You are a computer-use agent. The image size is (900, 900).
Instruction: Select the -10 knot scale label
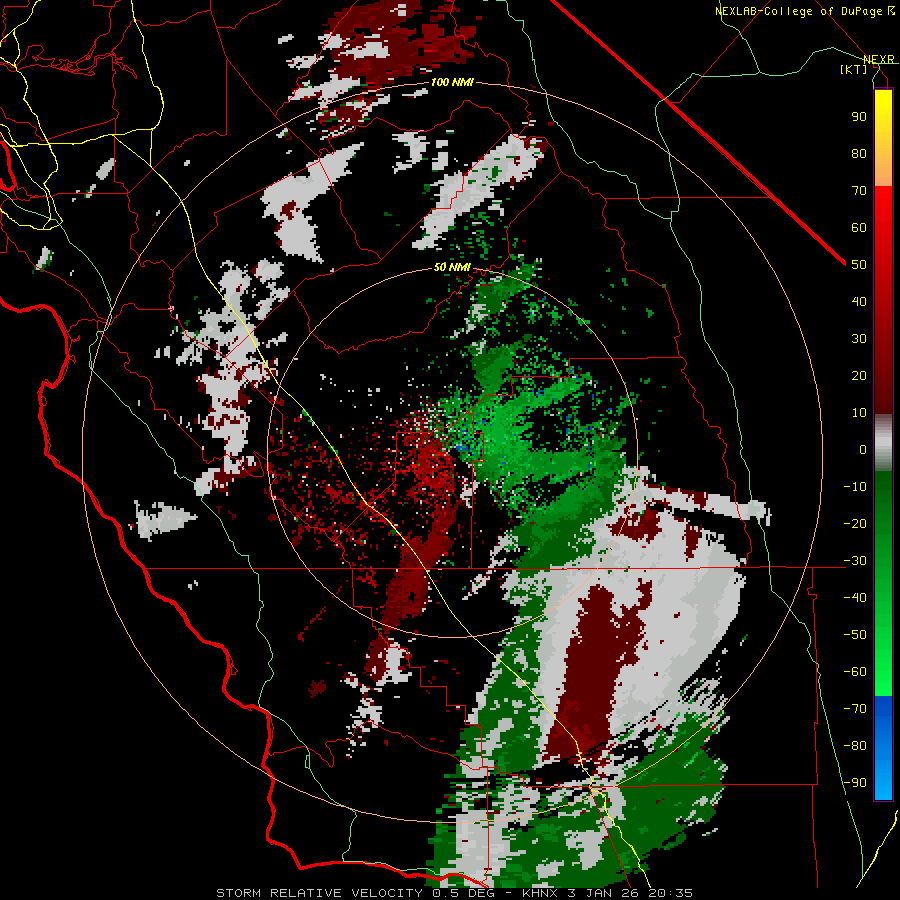pos(855,487)
